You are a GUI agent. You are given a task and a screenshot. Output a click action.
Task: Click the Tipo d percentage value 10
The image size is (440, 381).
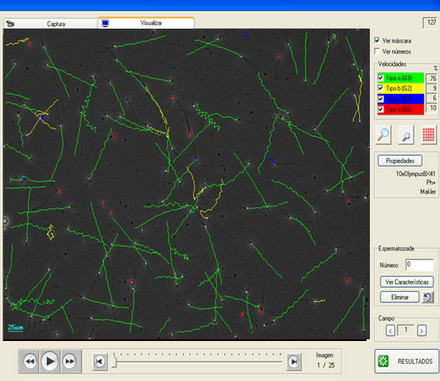coord(432,108)
